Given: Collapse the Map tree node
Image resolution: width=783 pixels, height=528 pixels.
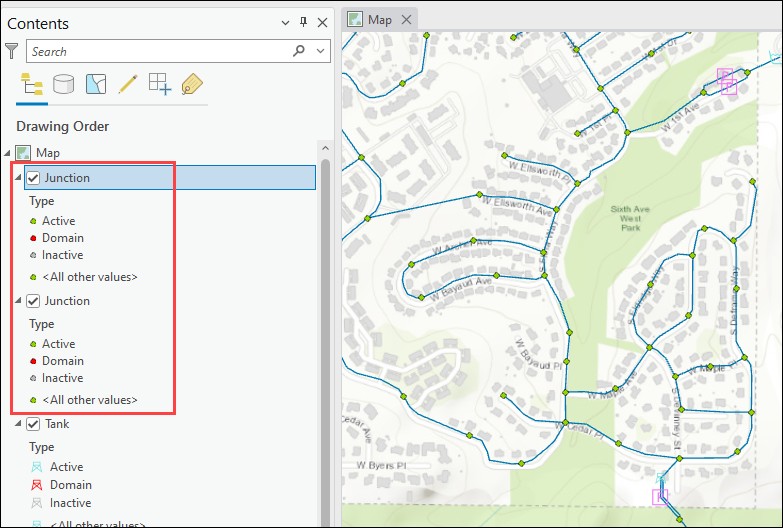Looking at the screenshot, I should click(x=7, y=152).
